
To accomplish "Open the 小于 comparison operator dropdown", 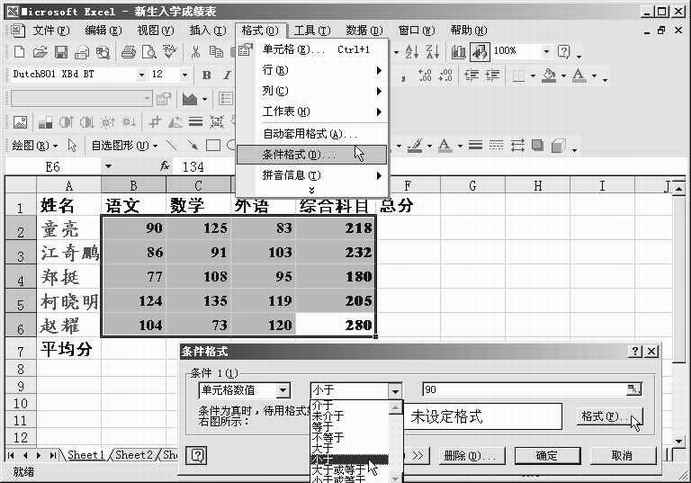I will tap(395, 390).
